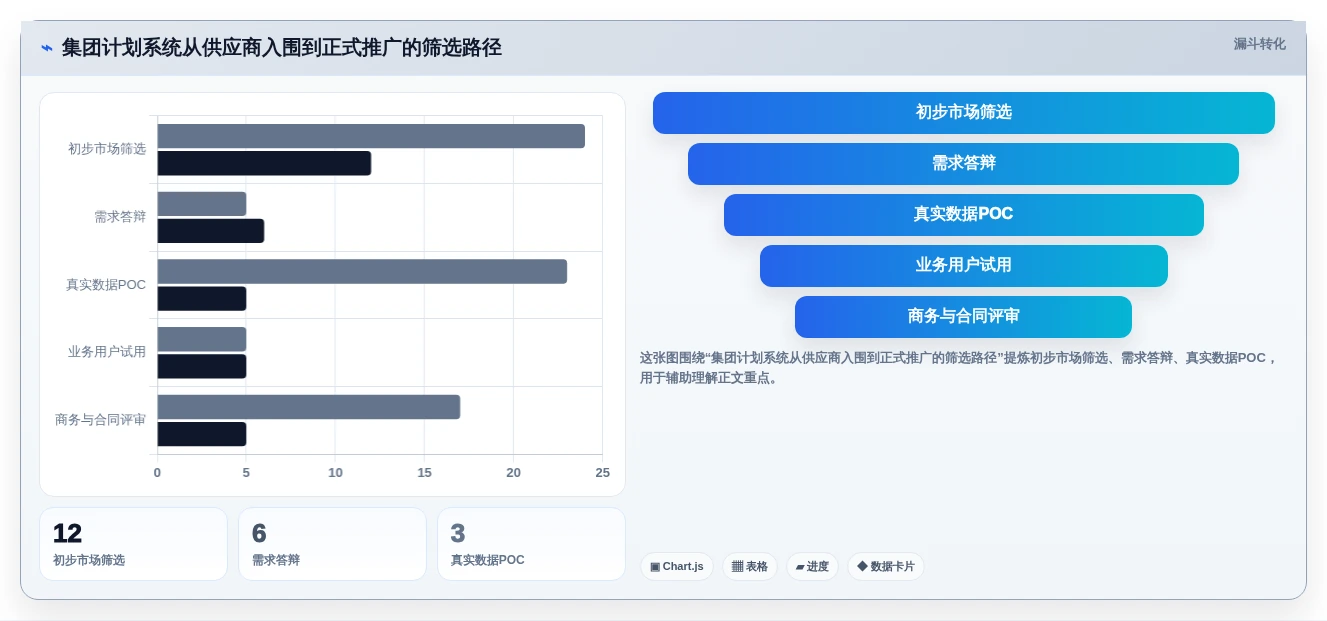Click the gray bar for 业务用户试用
Image resolution: width=1327 pixels, height=621 pixels.
(x=201, y=339)
